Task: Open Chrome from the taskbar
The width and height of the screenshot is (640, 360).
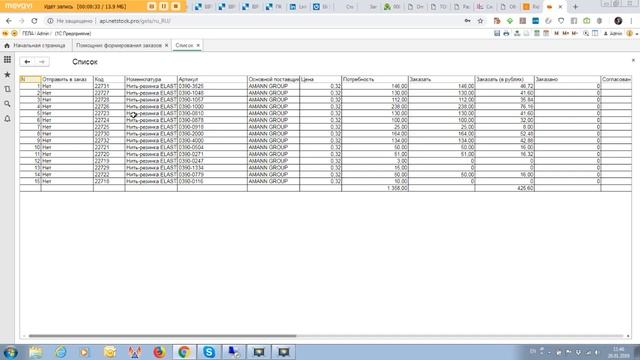Action: [x=184, y=352]
